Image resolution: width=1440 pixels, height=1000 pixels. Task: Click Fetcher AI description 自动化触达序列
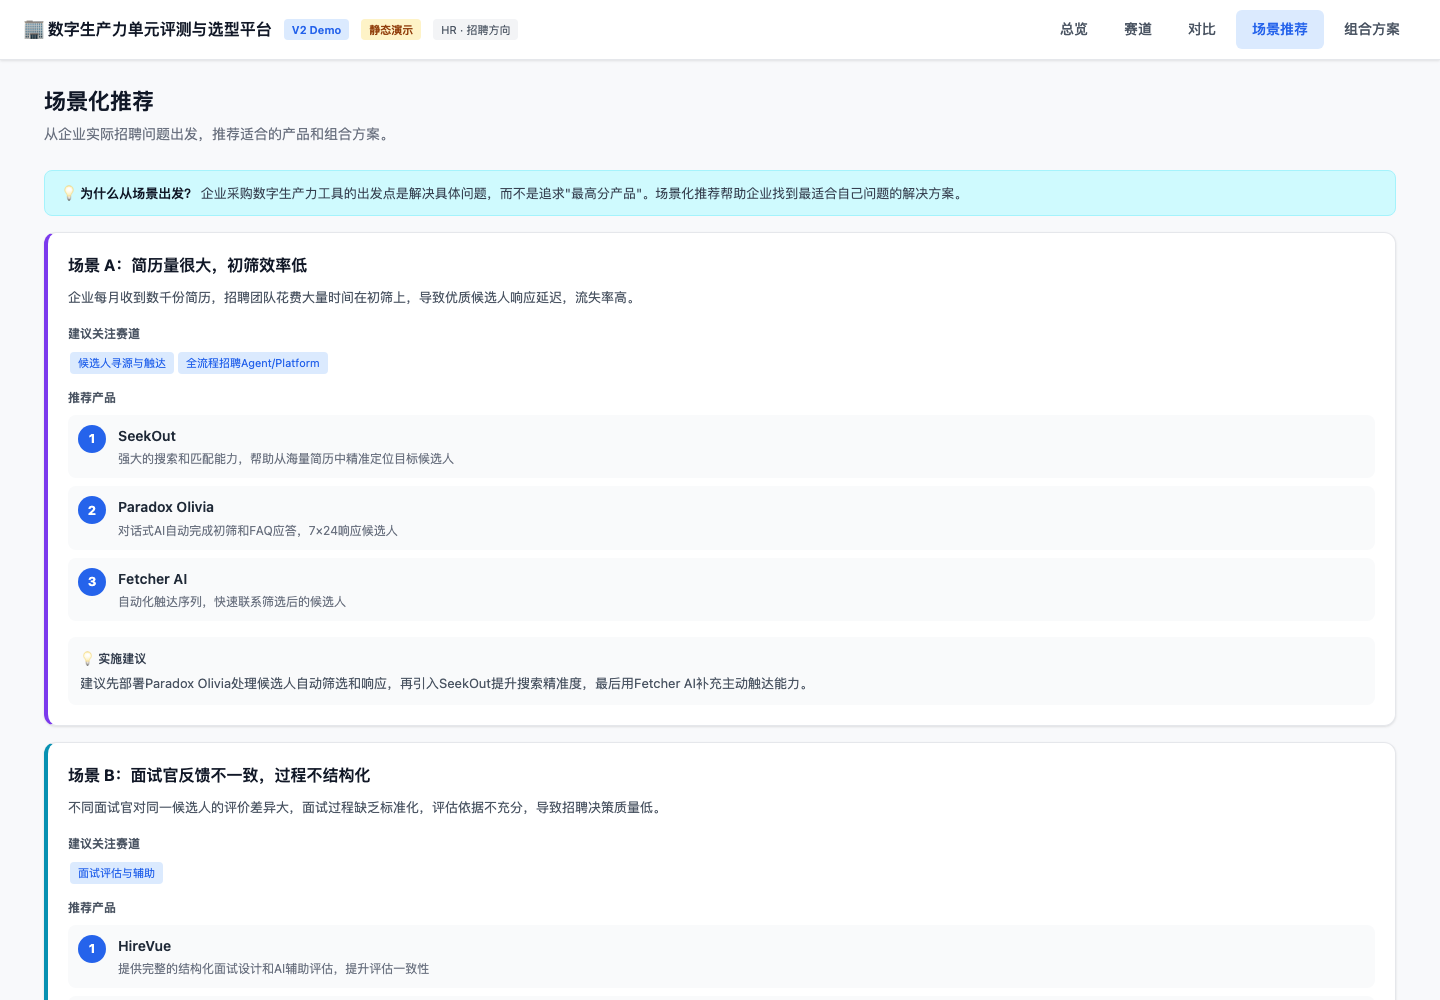click(232, 602)
